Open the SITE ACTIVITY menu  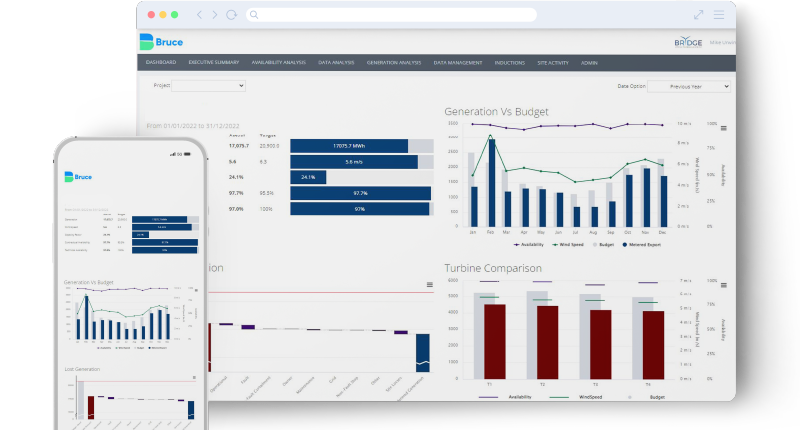tap(553, 63)
